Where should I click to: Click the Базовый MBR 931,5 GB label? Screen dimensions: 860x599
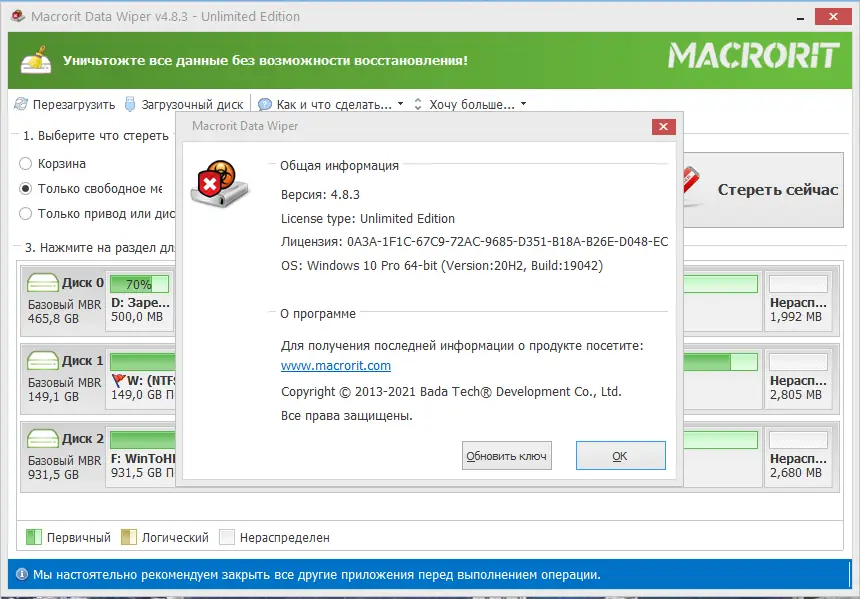[64, 467]
